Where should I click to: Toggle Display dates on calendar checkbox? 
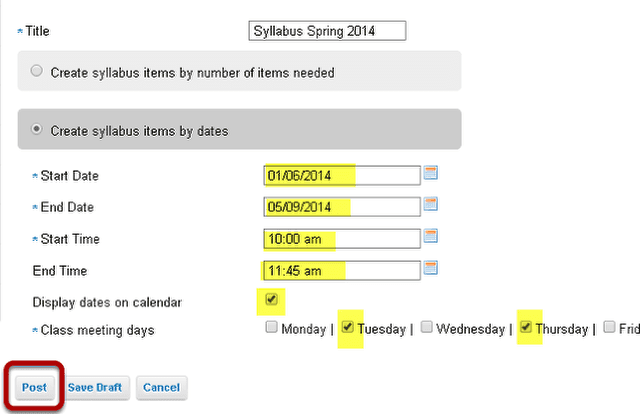(x=271, y=299)
